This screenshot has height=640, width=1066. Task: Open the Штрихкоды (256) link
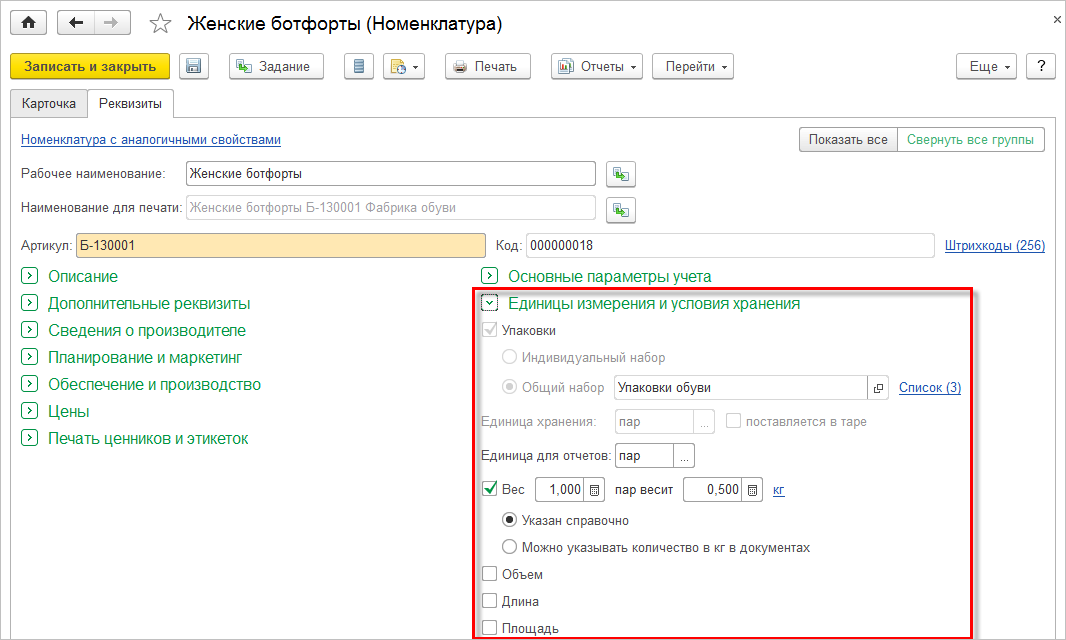pos(994,245)
